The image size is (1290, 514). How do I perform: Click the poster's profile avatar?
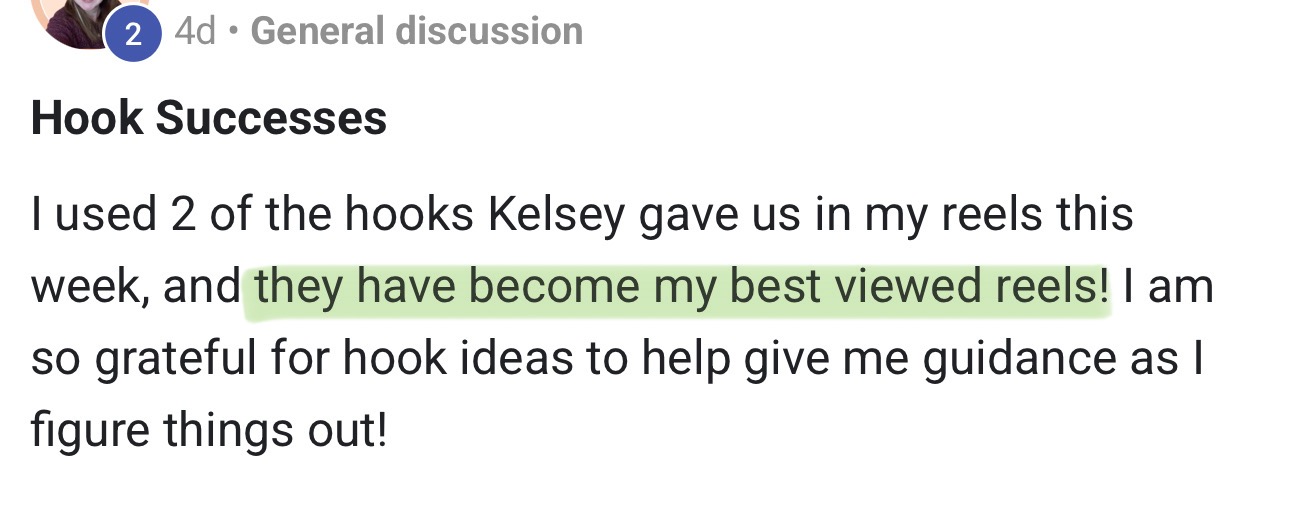click(x=78, y=18)
